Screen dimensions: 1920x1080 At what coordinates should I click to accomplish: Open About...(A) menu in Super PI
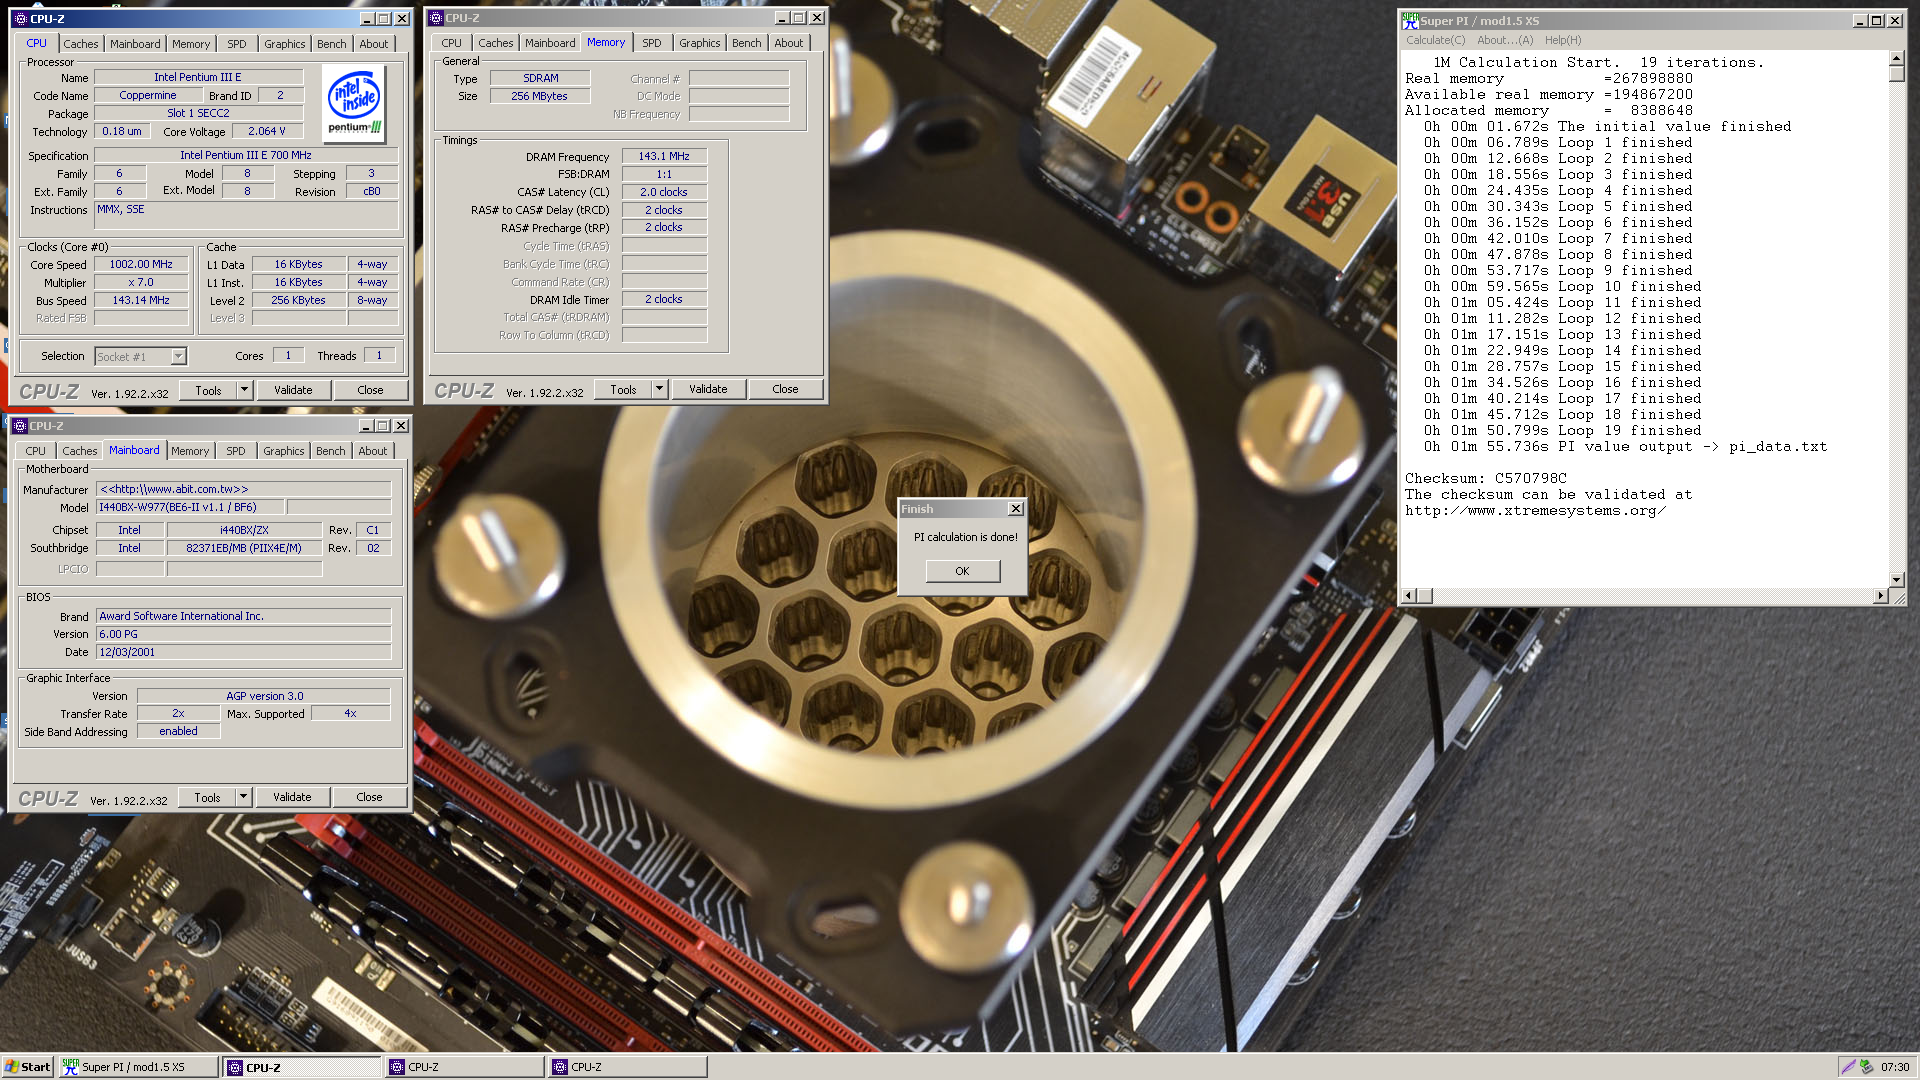(1505, 40)
